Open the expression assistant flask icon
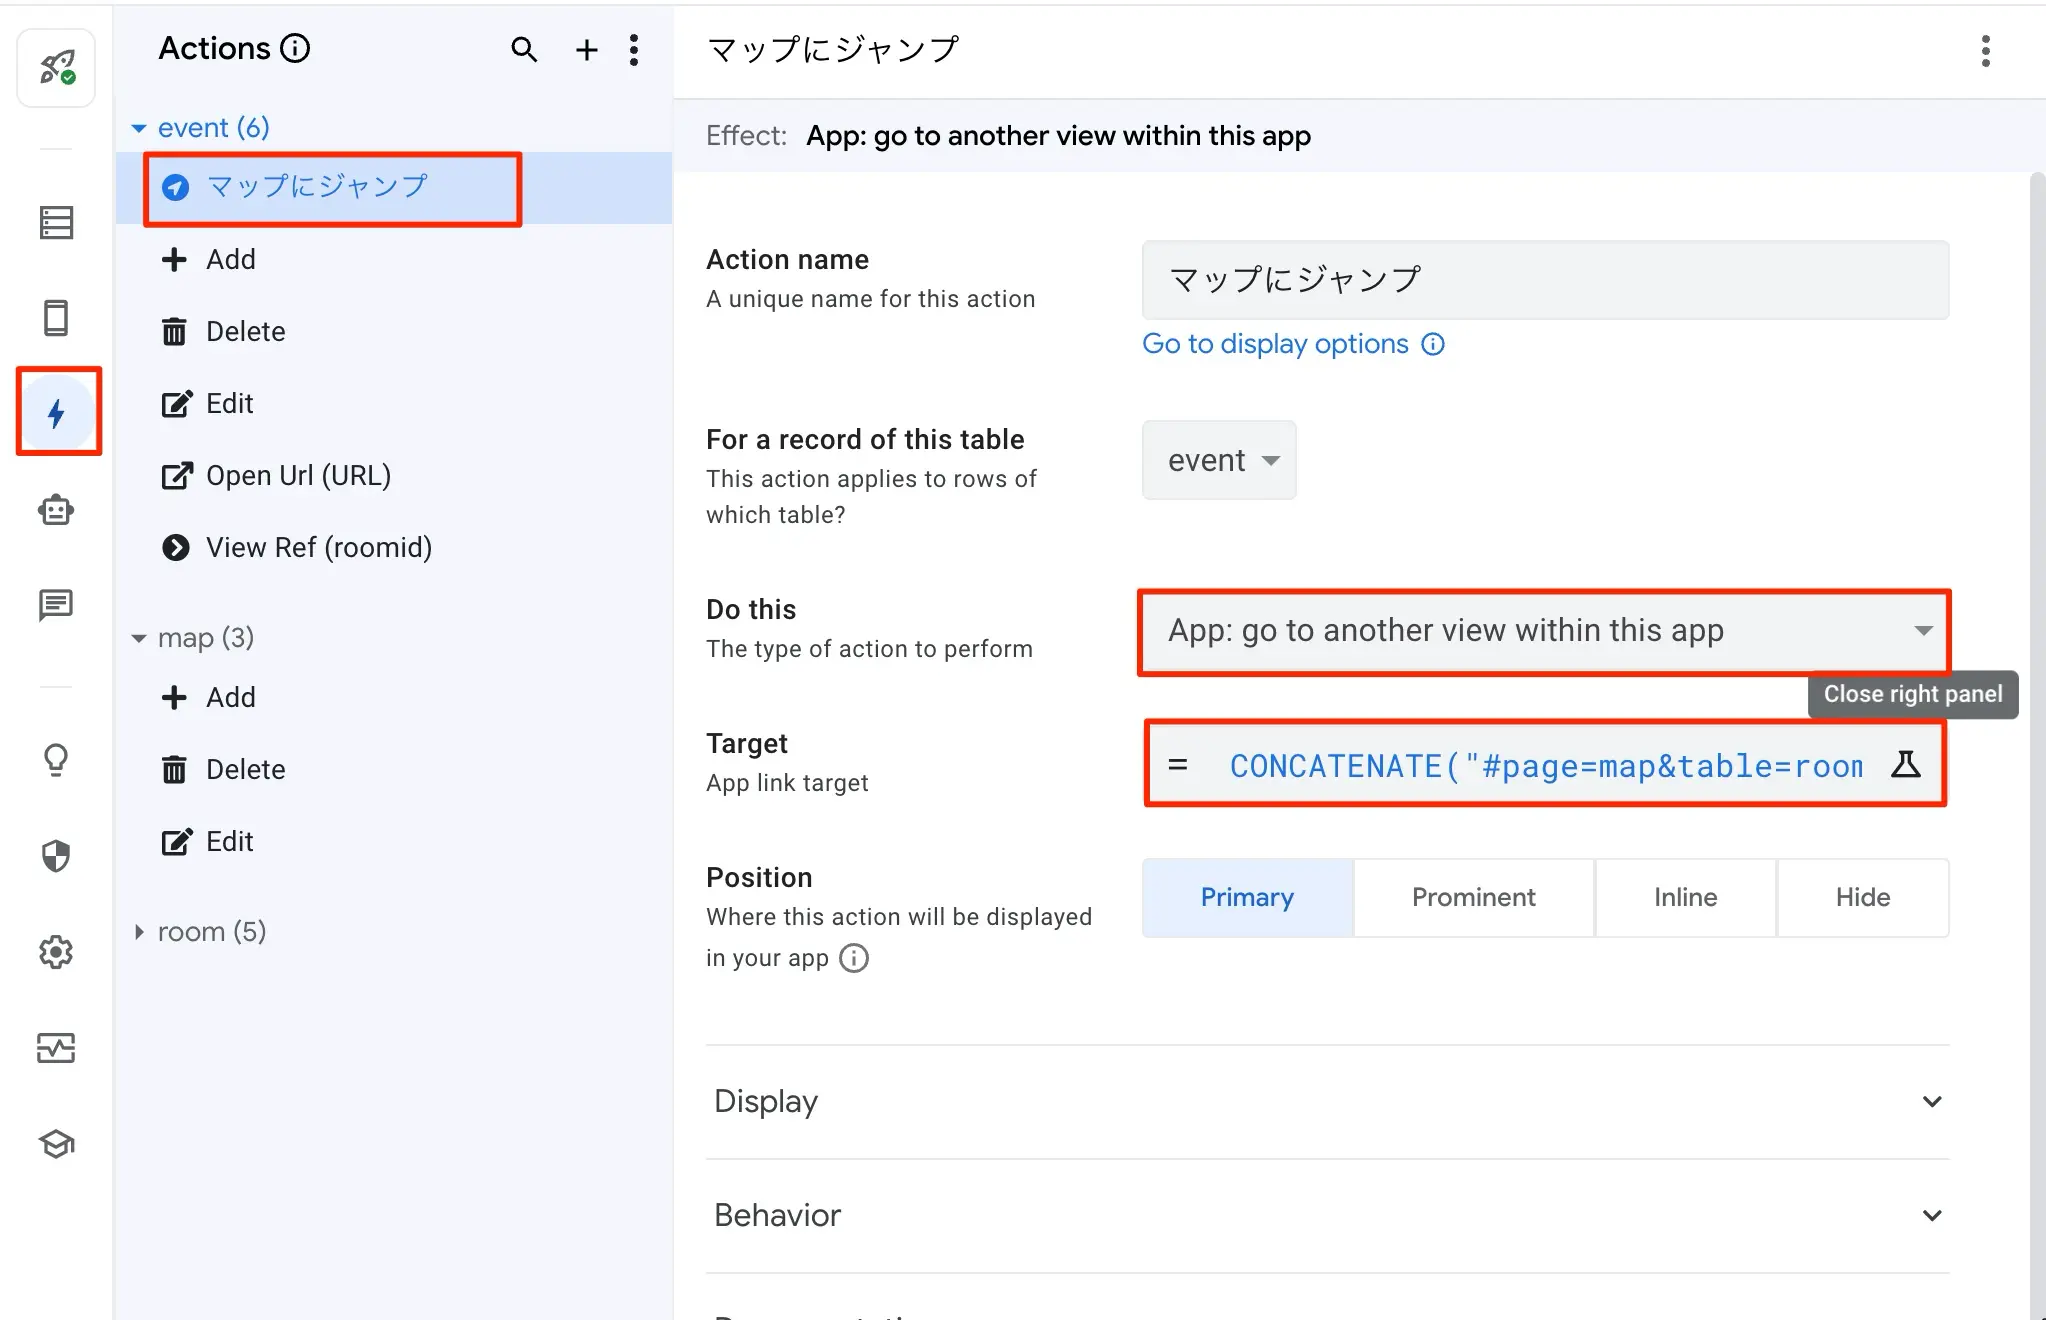This screenshot has height=1320, width=2046. pyautogui.click(x=1905, y=765)
